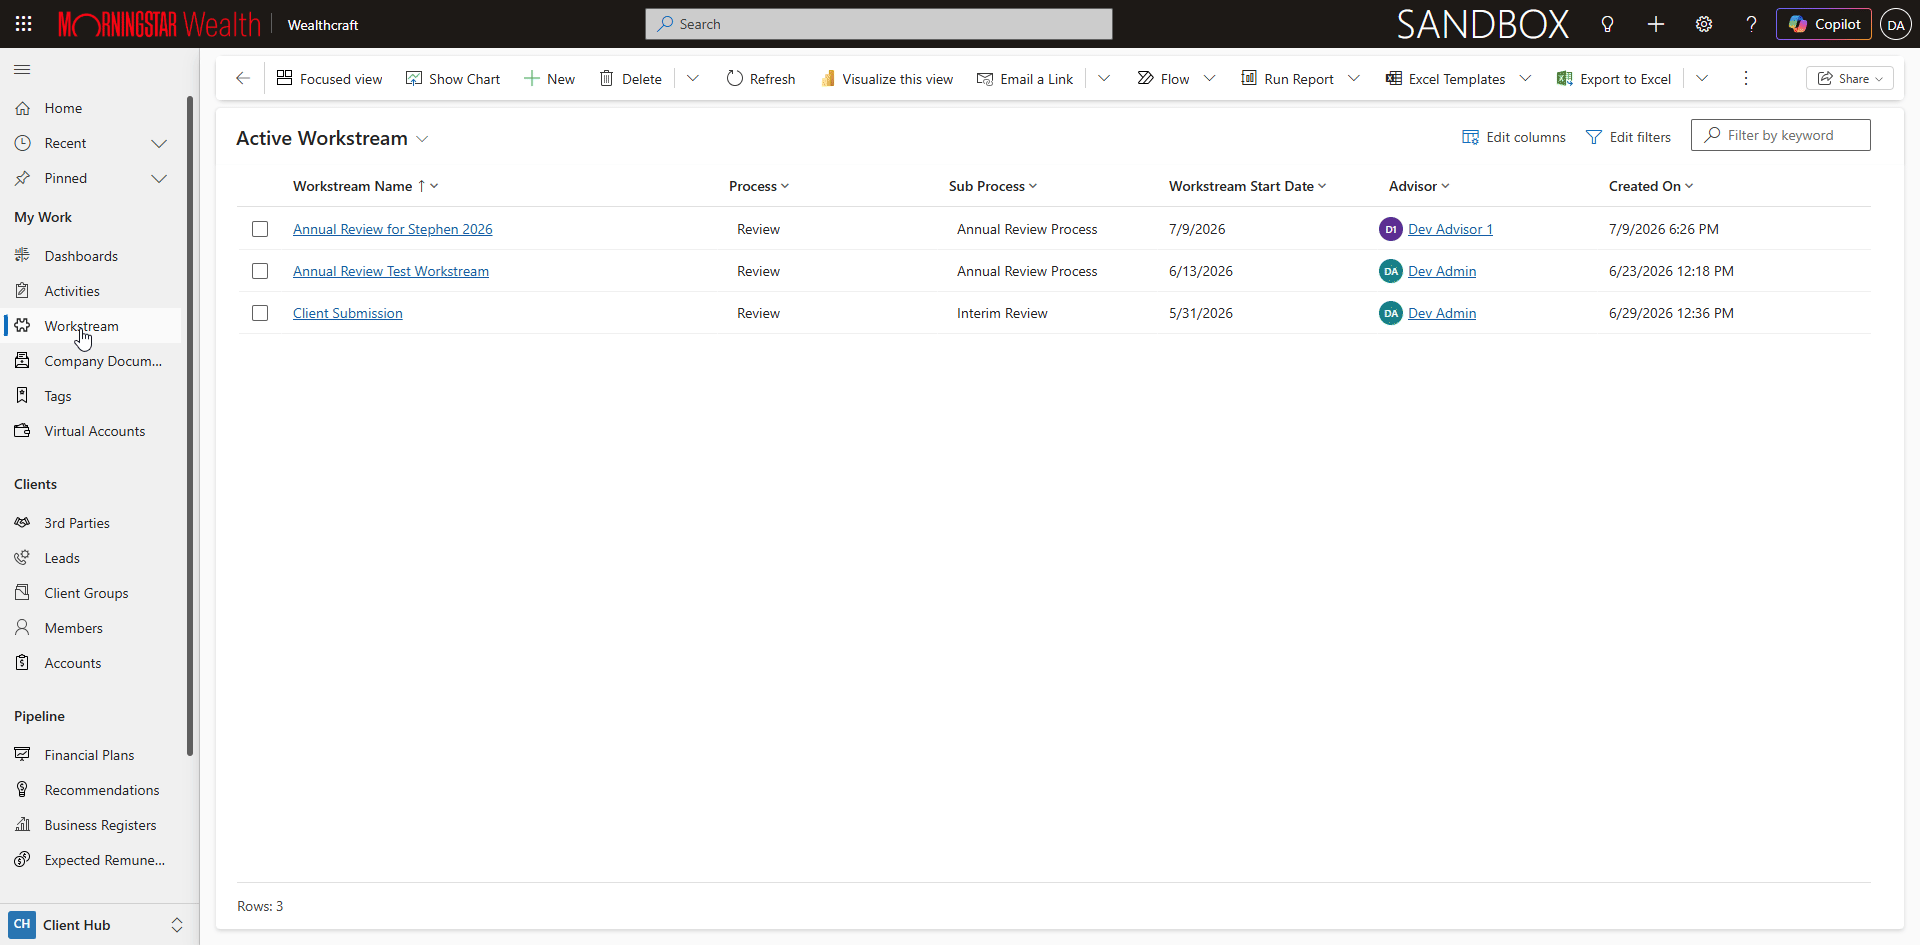This screenshot has height=945, width=1920.
Task: Open the app launcher waffle icon
Action: 23,24
